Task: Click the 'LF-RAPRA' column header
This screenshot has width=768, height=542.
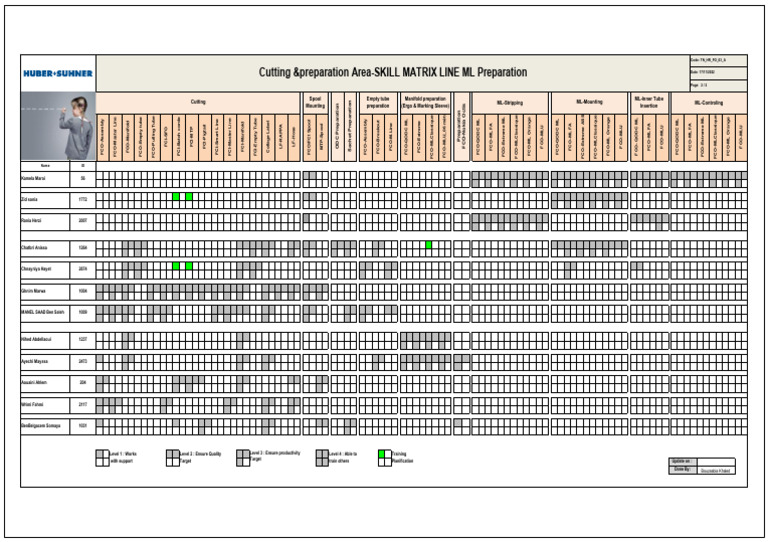Action: (x=281, y=138)
